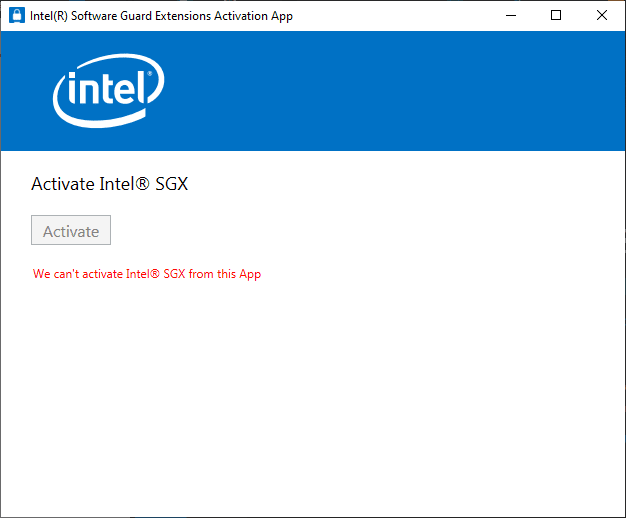Maximize the SGX Activation App window
The width and height of the screenshot is (626, 518).
tap(556, 16)
